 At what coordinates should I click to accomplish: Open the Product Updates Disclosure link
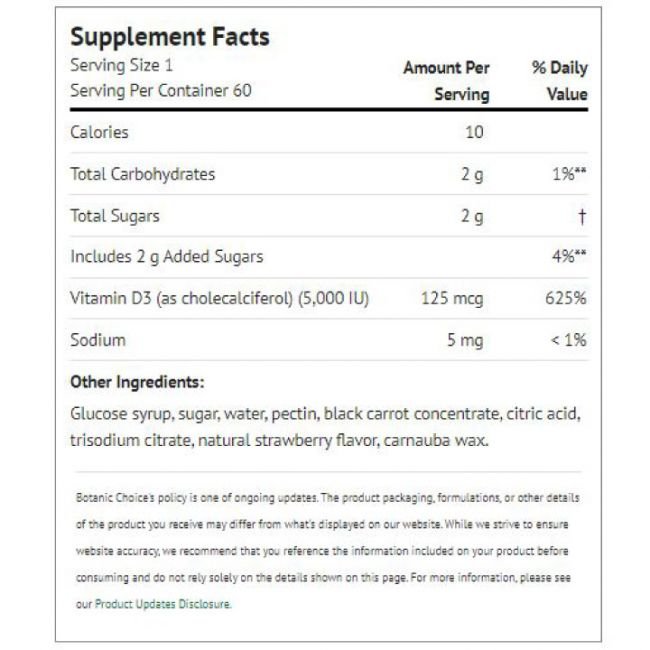pos(162,604)
